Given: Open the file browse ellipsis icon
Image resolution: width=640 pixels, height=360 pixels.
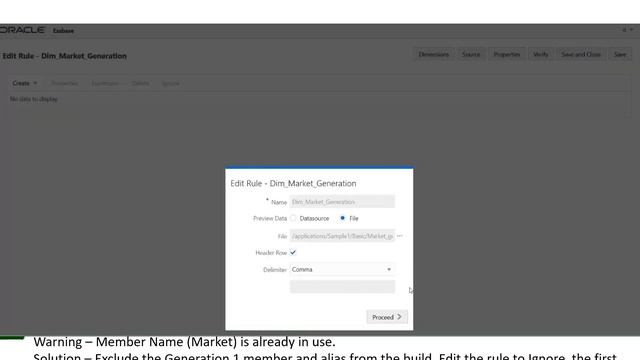Looking at the screenshot, I should (400, 236).
